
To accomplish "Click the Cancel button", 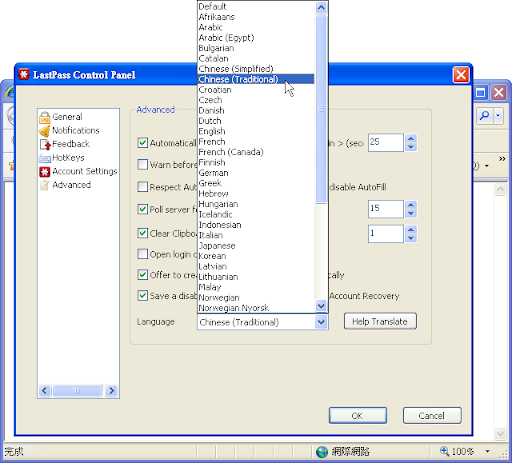I will [x=432, y=416].
